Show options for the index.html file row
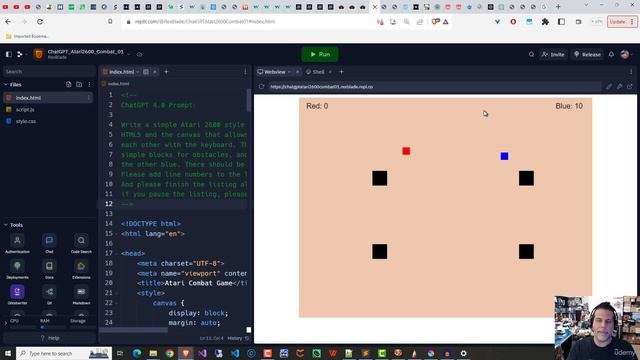Screen dimensions: 640x360 pos(89,98)
